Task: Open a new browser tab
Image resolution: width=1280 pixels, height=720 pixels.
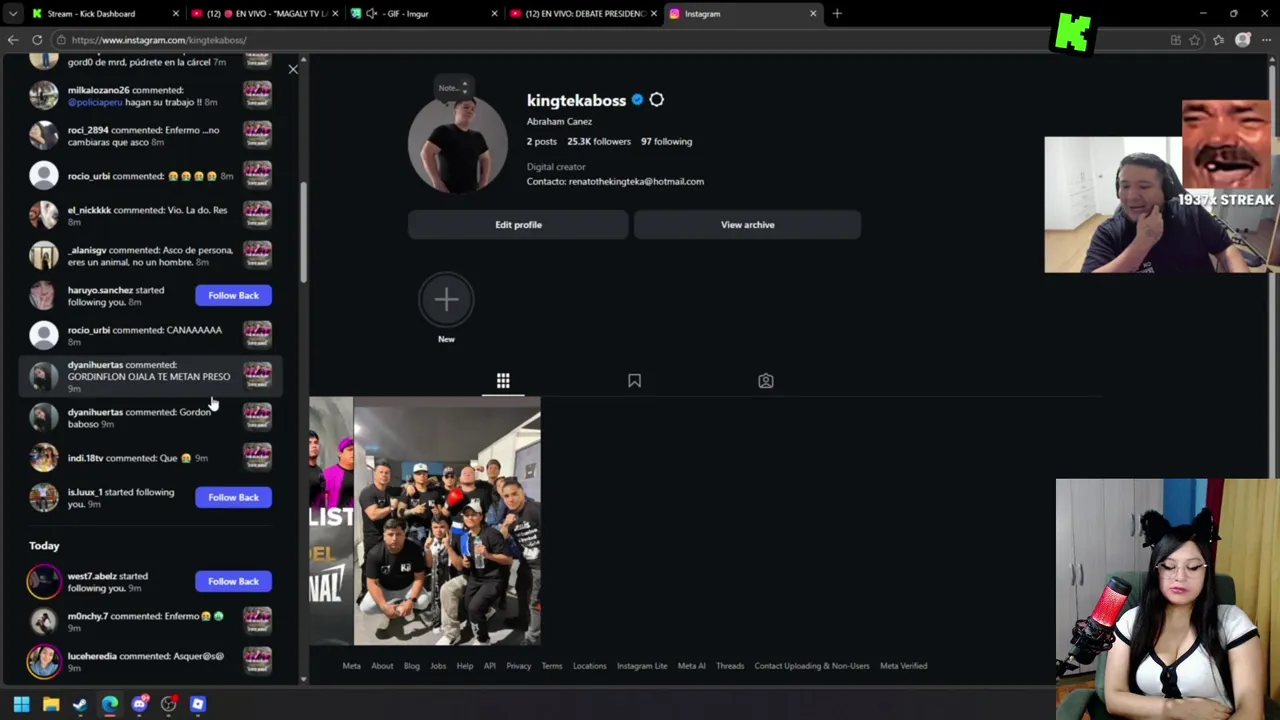Action: click(837, 14)
